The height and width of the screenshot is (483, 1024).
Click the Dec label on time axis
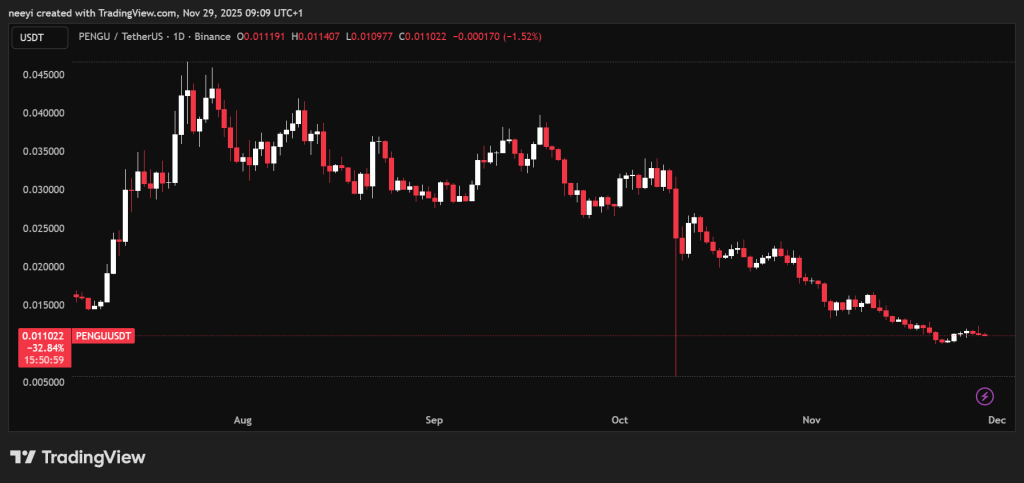tap(996, 420)
